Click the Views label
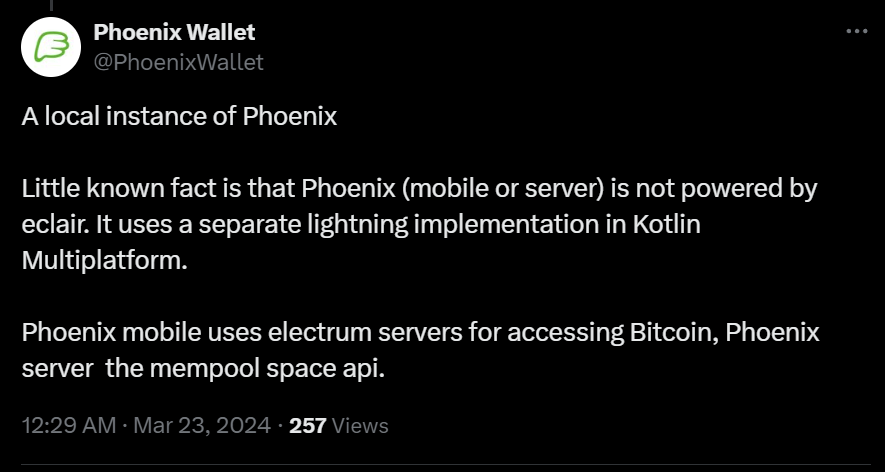885x472 pixels. pos(360,425)
